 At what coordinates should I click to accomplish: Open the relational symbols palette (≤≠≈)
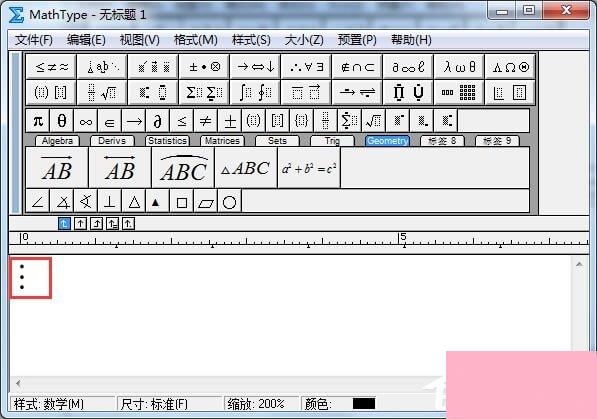pyautogui.click(x=51, y=67)
